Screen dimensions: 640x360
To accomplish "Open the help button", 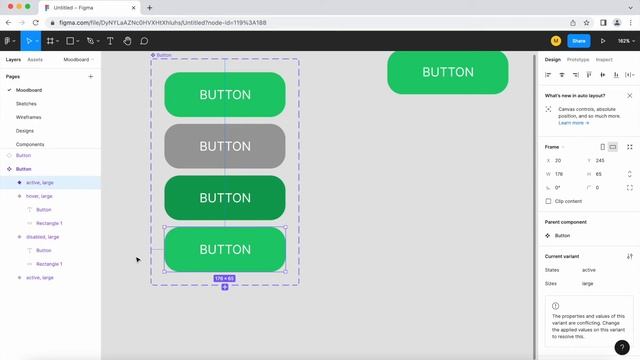I will click(x=622, y=347).
